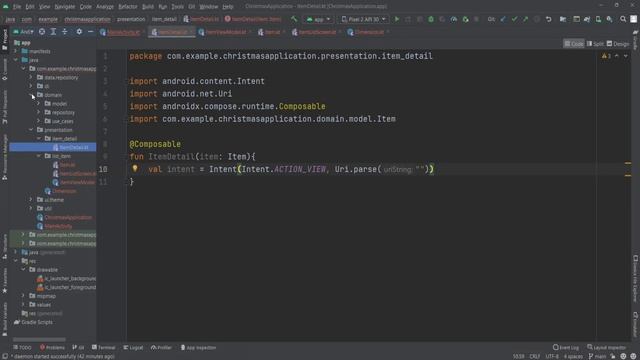This screenshot has width=640, height=360.
Task: Expand the ui.theme package
Action: coord(31,200)
